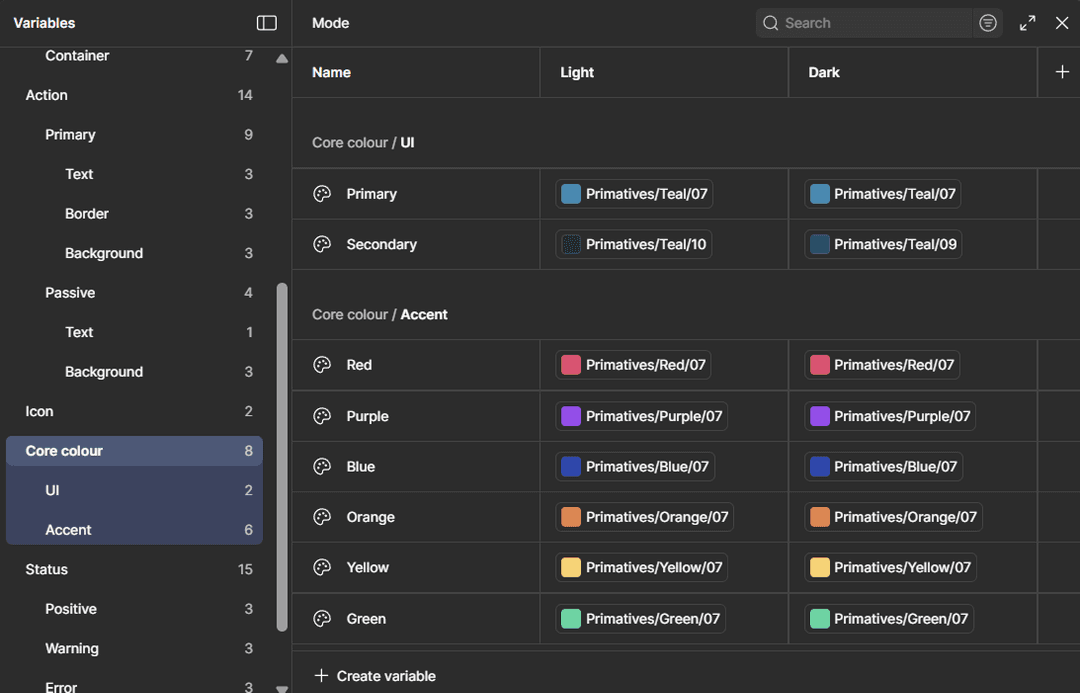
Task: Open the filter options next to search
Action: coord(987,22)
